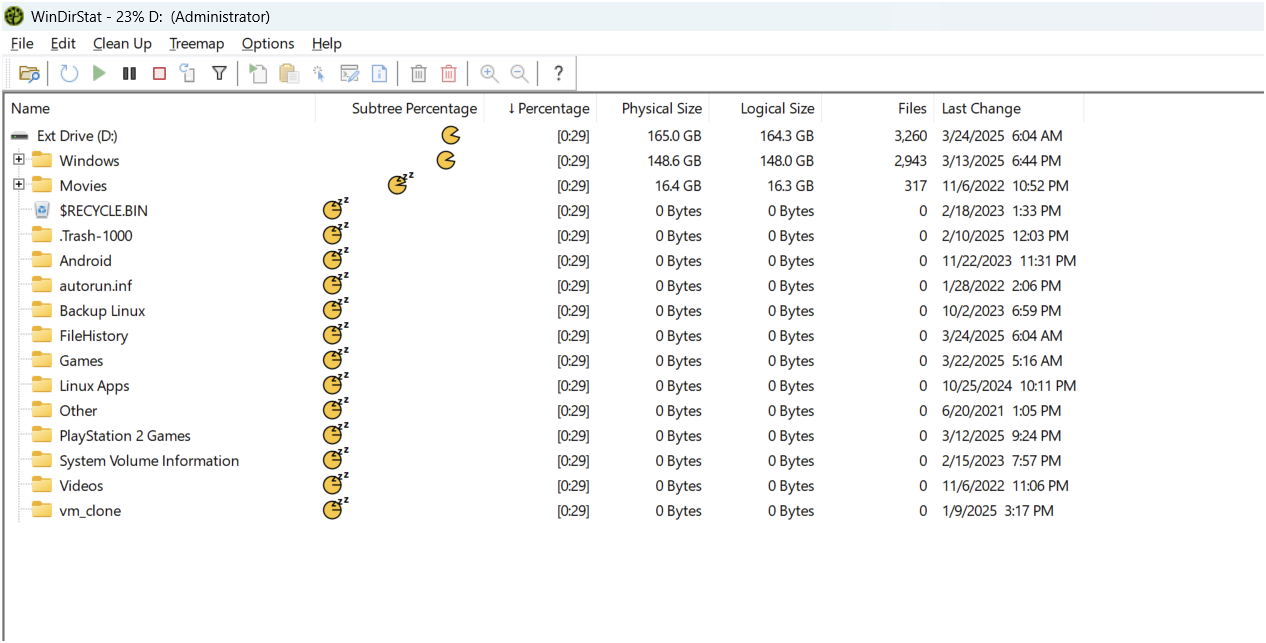Viewport: 1266px width, 643px height.
Task: Open the filter funnel toolbar icon
Action: pos(219,73)
